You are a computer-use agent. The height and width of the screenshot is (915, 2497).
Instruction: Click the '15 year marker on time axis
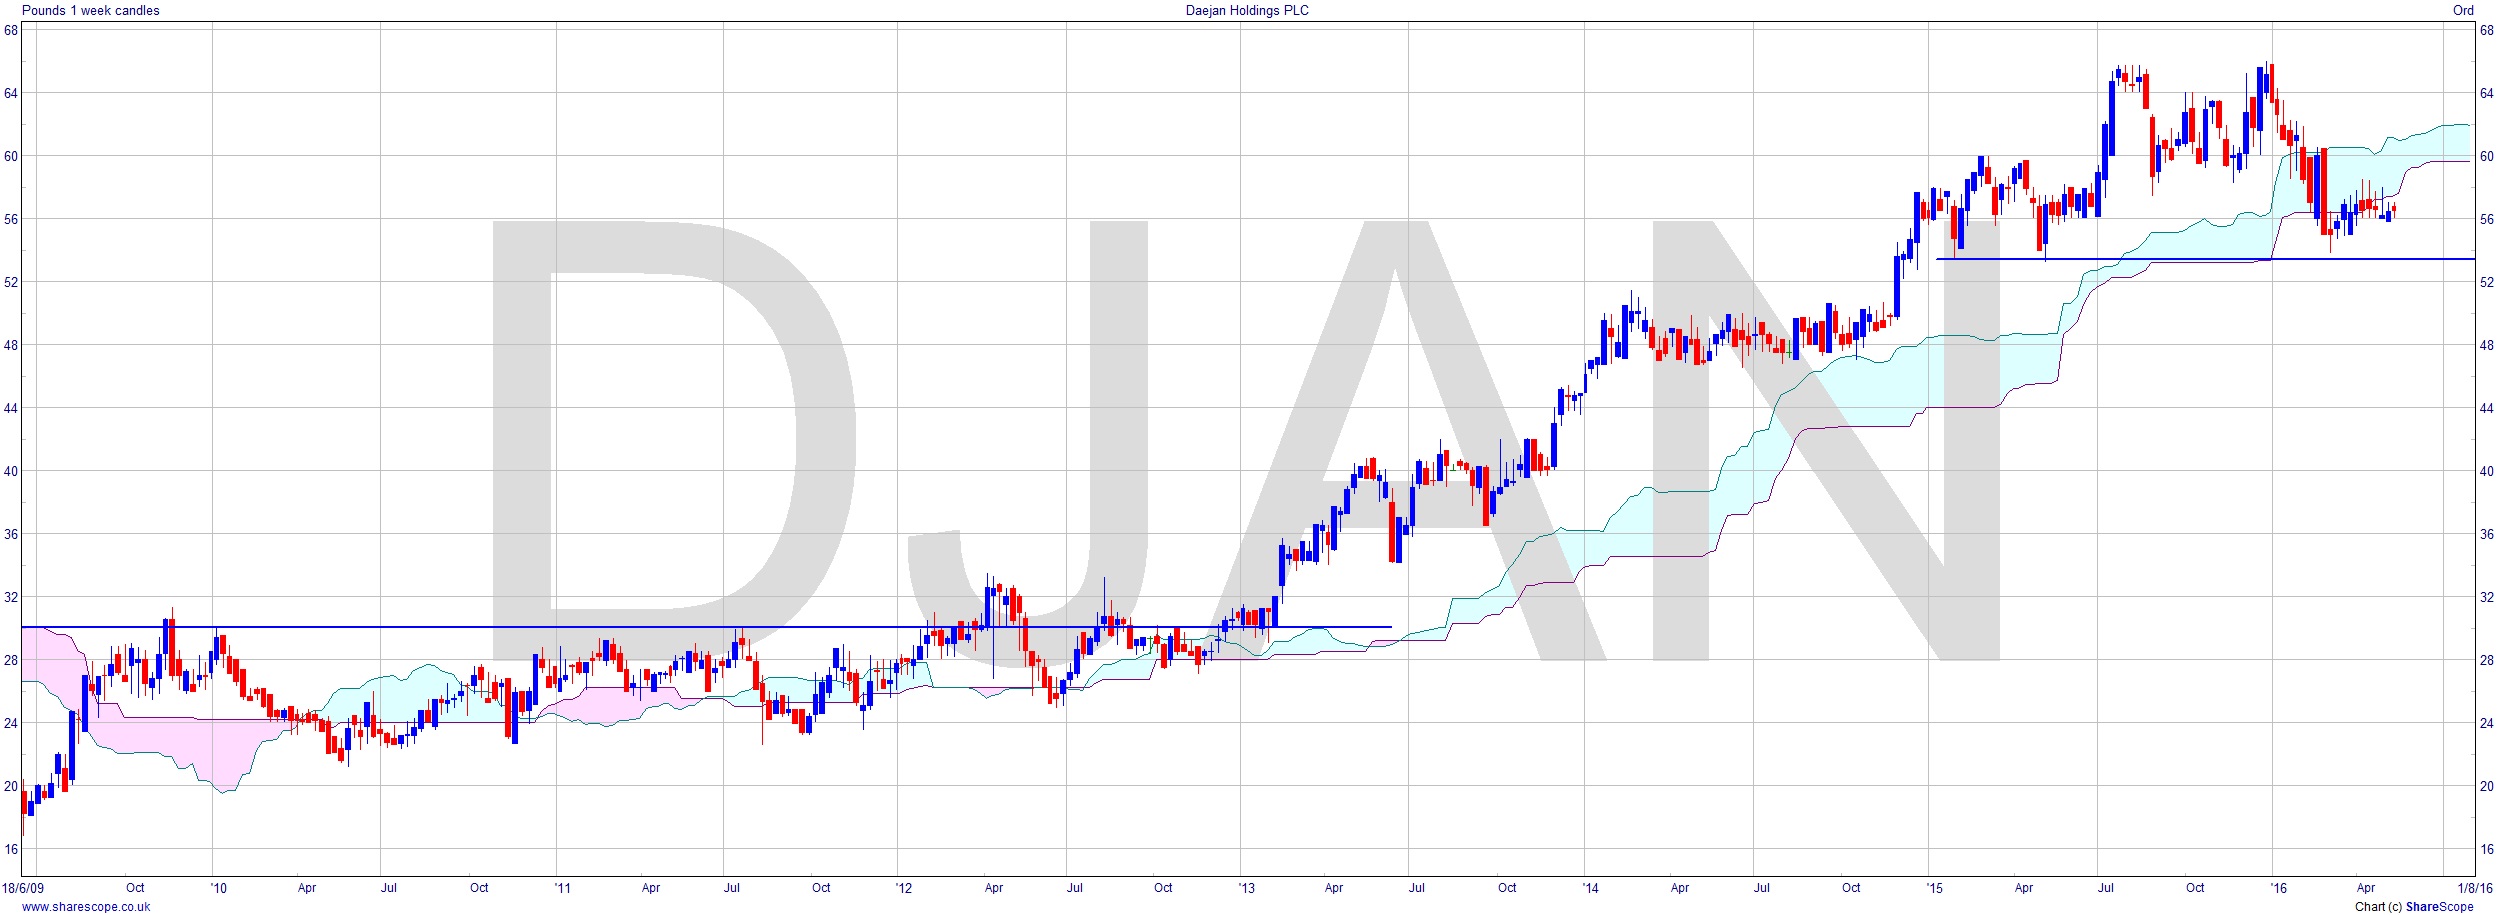pyautogui.click(x=1934, y=888)
